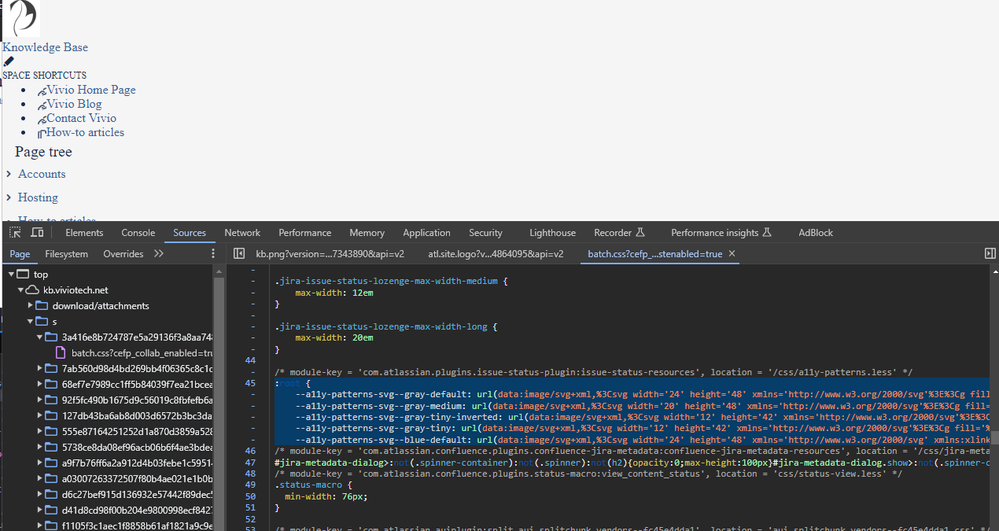This screenshot has height=531, width=999.
Task: Click the pencil edit icon under Knowledge Base
Action: [x=9, y=62]
